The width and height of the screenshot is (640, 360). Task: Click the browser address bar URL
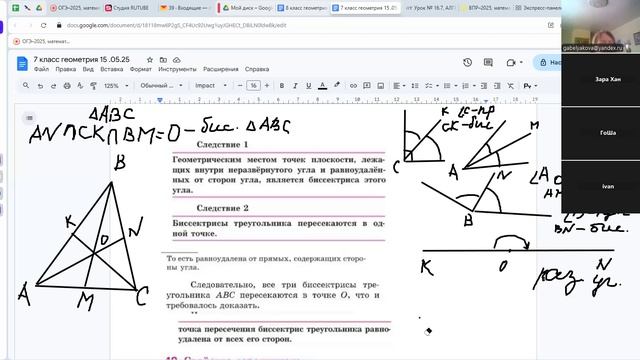(x=176, y=25)
